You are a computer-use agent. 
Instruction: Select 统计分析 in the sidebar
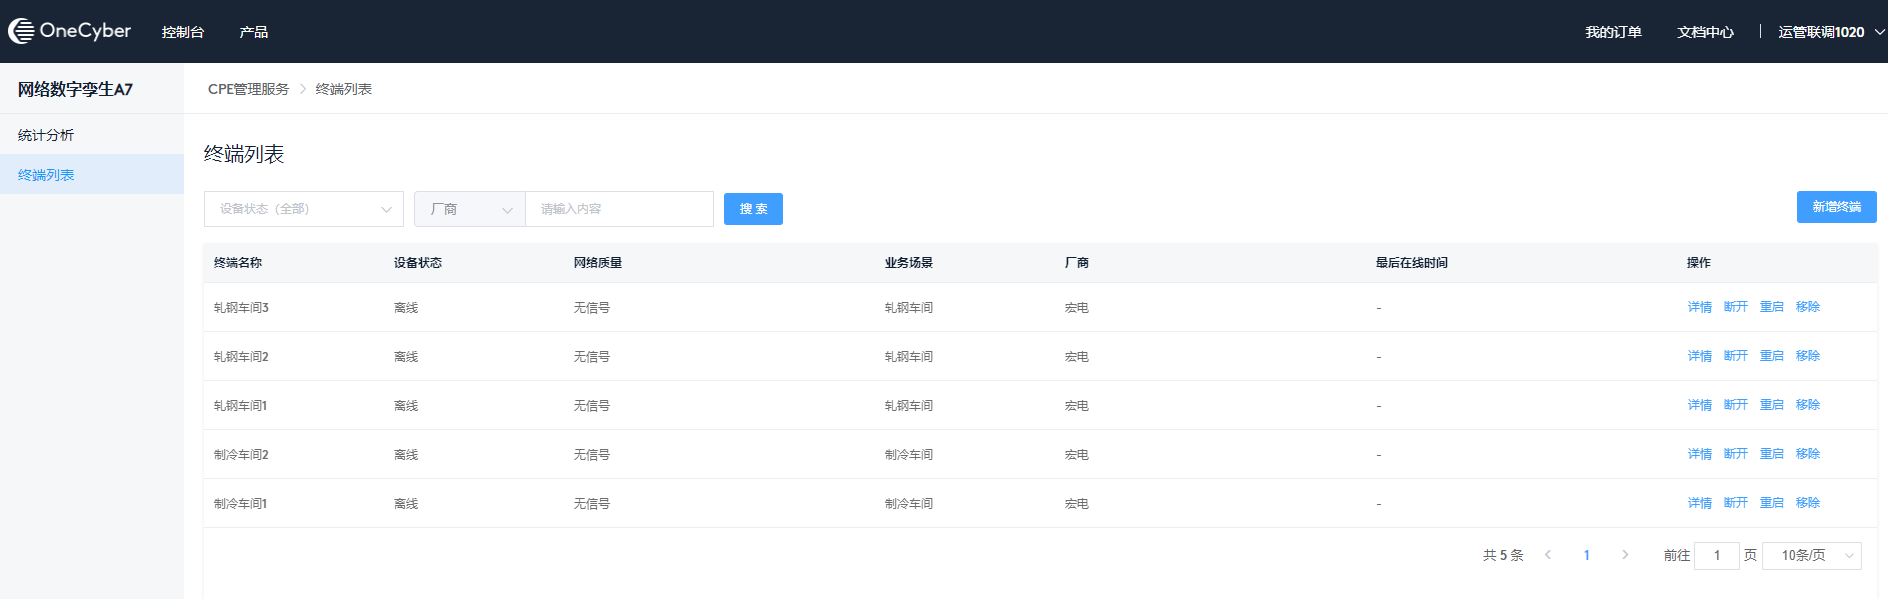[46, 135]
